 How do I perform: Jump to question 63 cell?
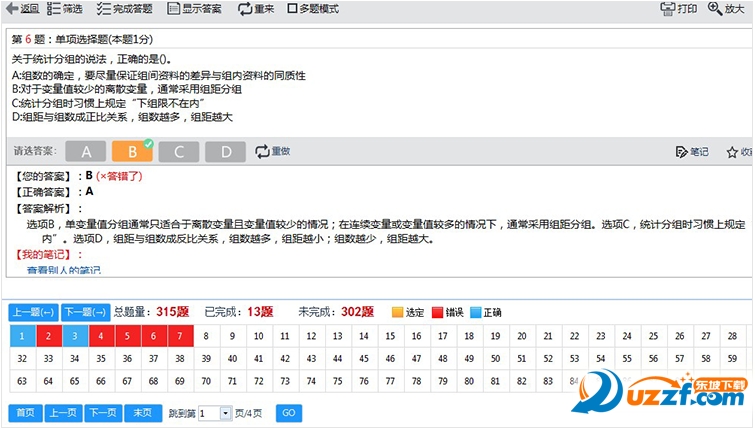tap(22, 381)
